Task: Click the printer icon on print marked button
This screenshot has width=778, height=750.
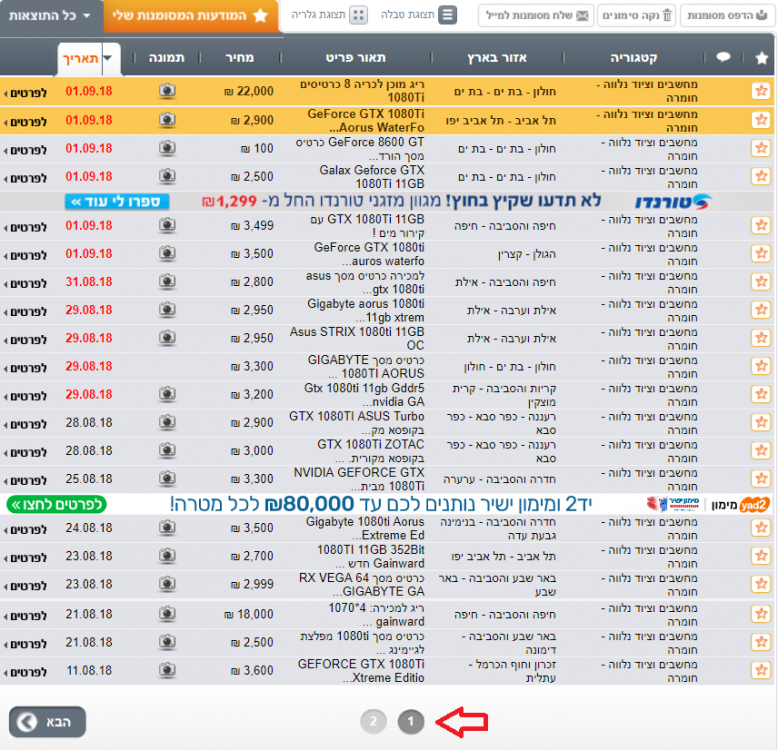Action: [x=762, y=15]
